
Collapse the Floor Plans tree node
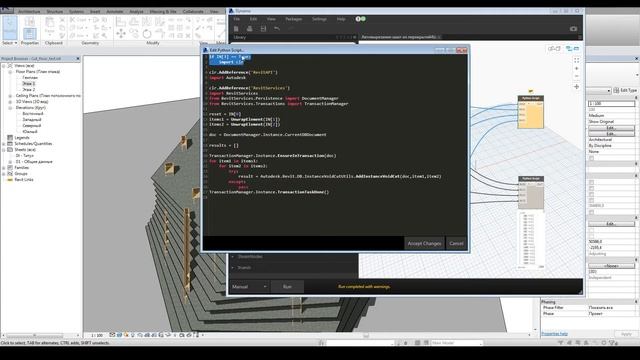pos(10,72)
